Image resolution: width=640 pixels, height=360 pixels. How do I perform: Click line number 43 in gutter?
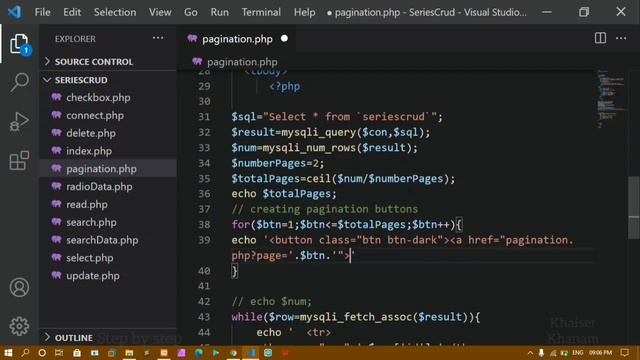click(x=204, y=317)
